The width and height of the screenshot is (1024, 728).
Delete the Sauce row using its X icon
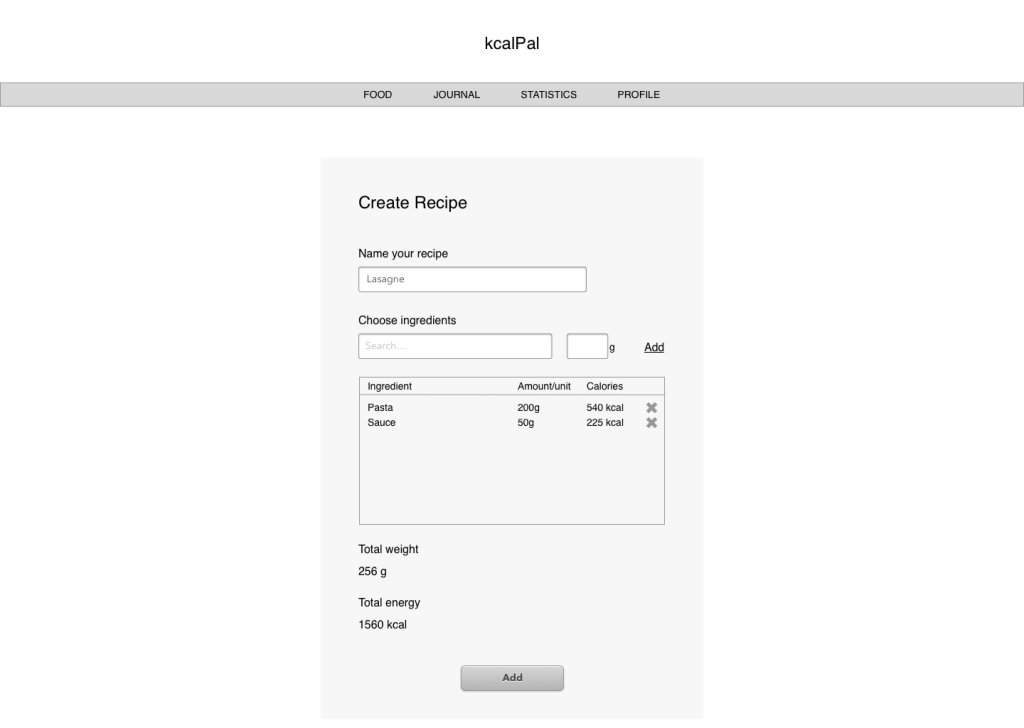coord(651,423)
